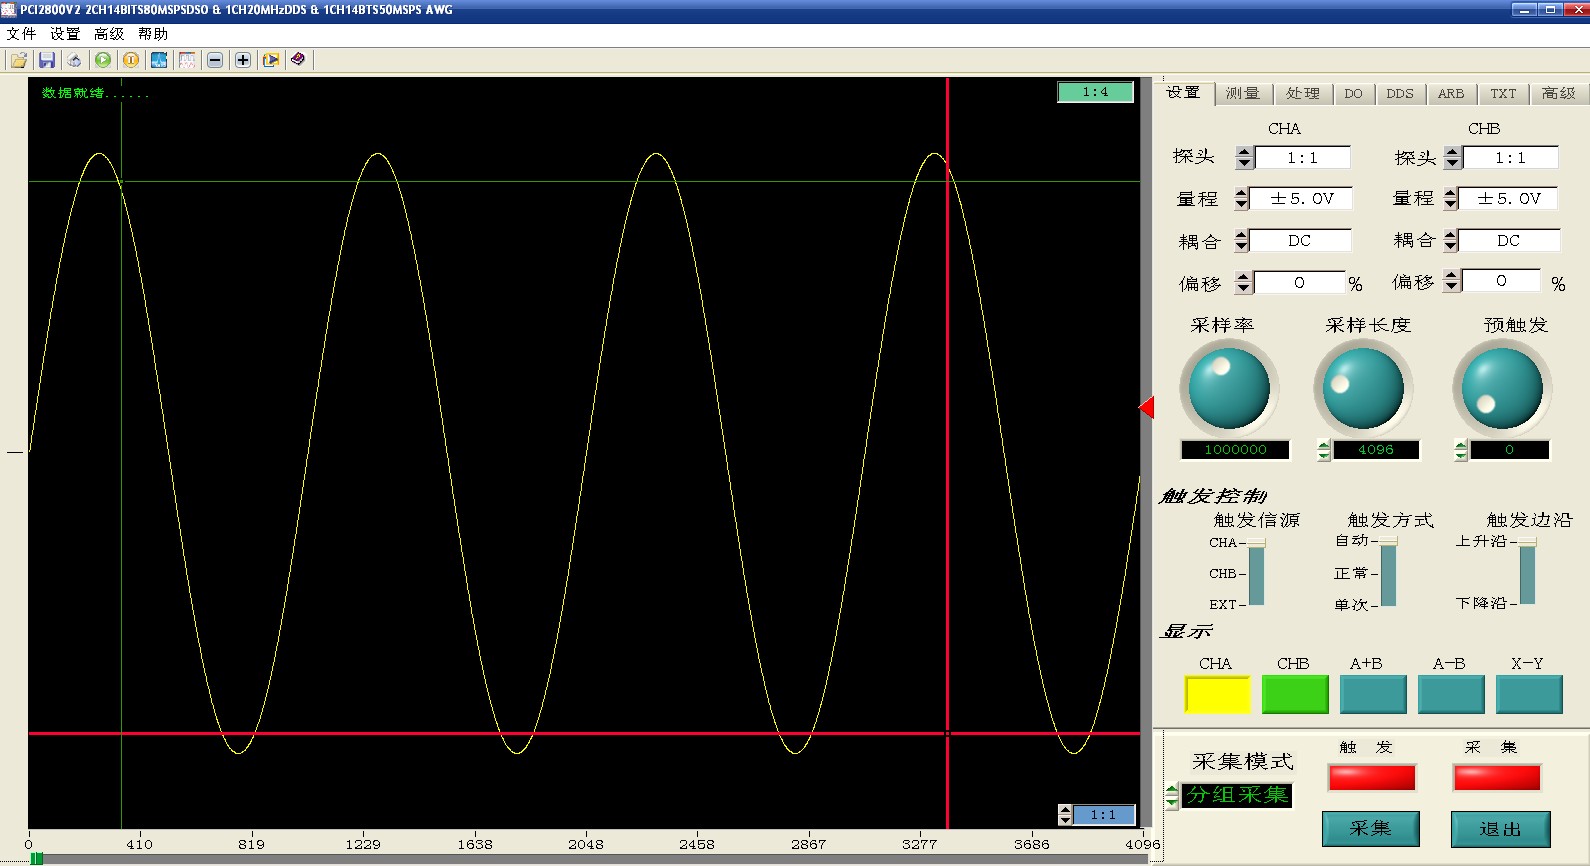Screen dimensions: 1590x866
Task: Pause acquisition with the orange pause icon
Action: 131,60
